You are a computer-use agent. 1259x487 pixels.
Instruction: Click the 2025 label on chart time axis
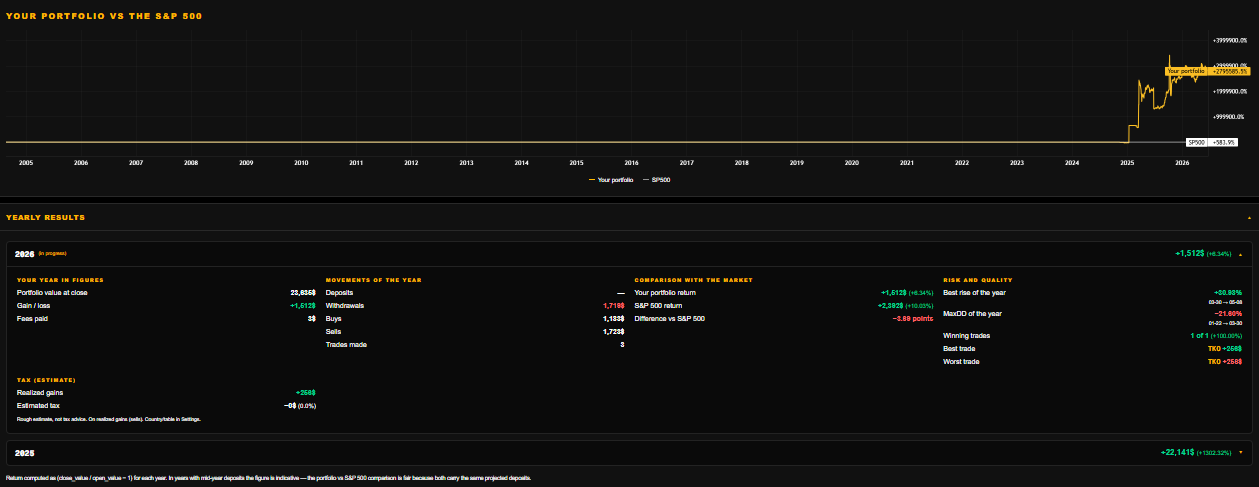pyautogui.click(x=1127, y=162)
